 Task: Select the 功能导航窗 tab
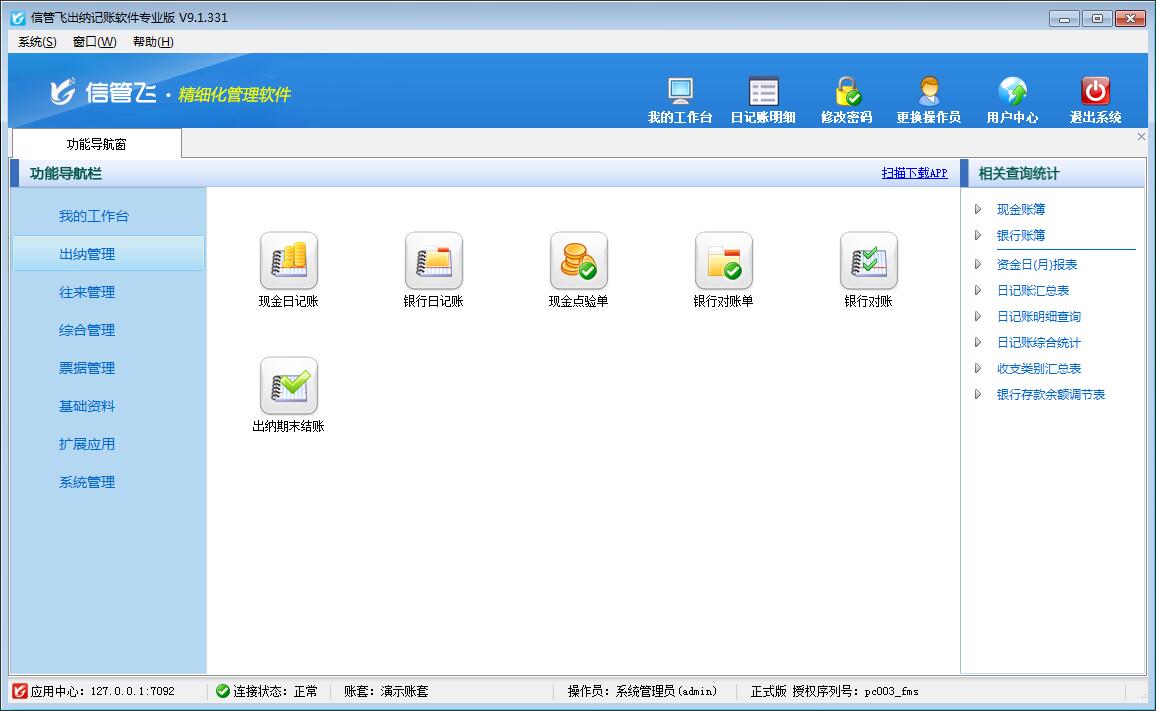coord(96,144)
